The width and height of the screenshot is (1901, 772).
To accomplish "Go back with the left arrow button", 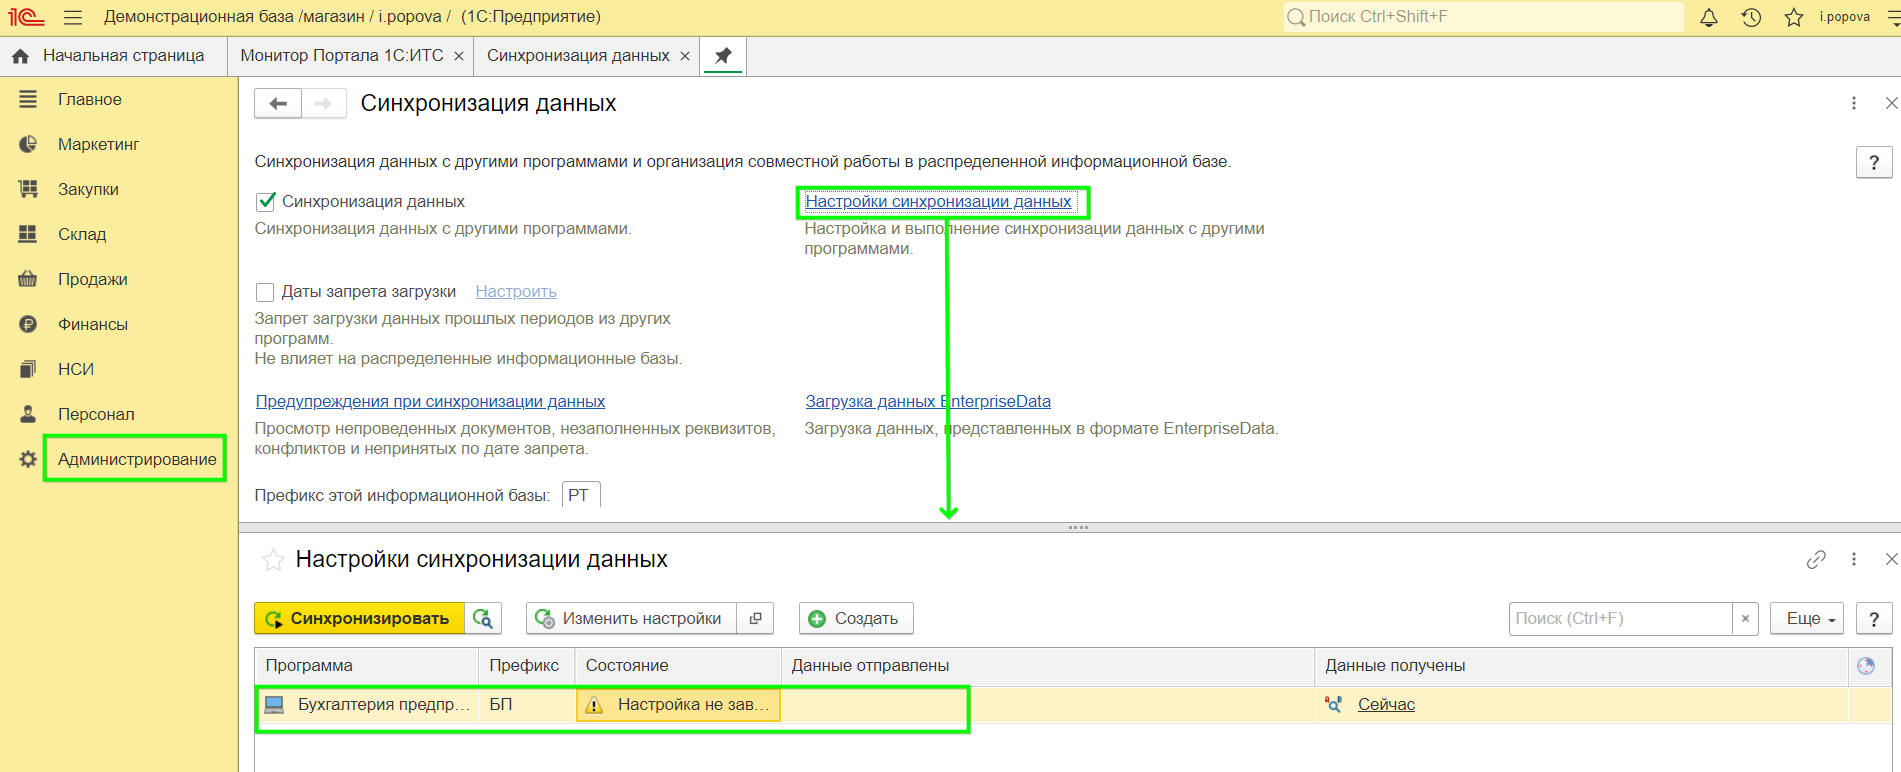I will pyautogui.click(x=278, y=103).
